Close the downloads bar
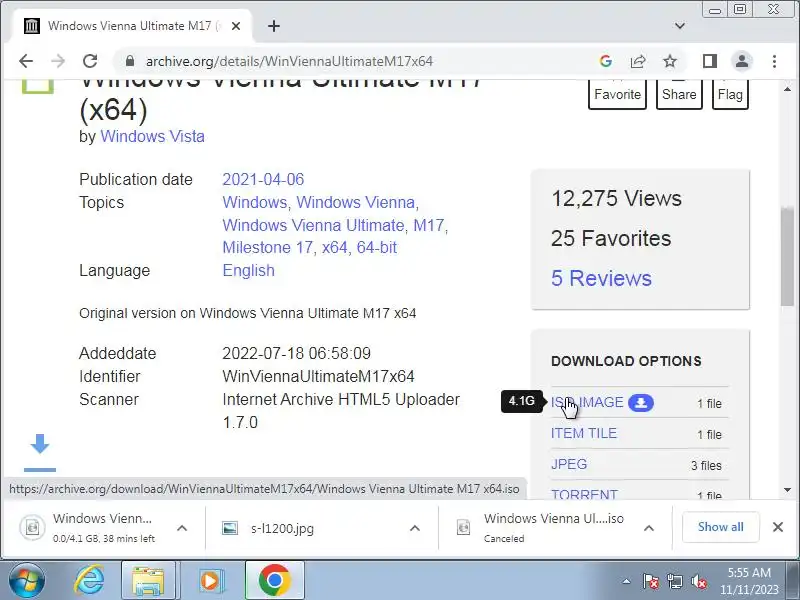800x600 pixels. (778, 527)
